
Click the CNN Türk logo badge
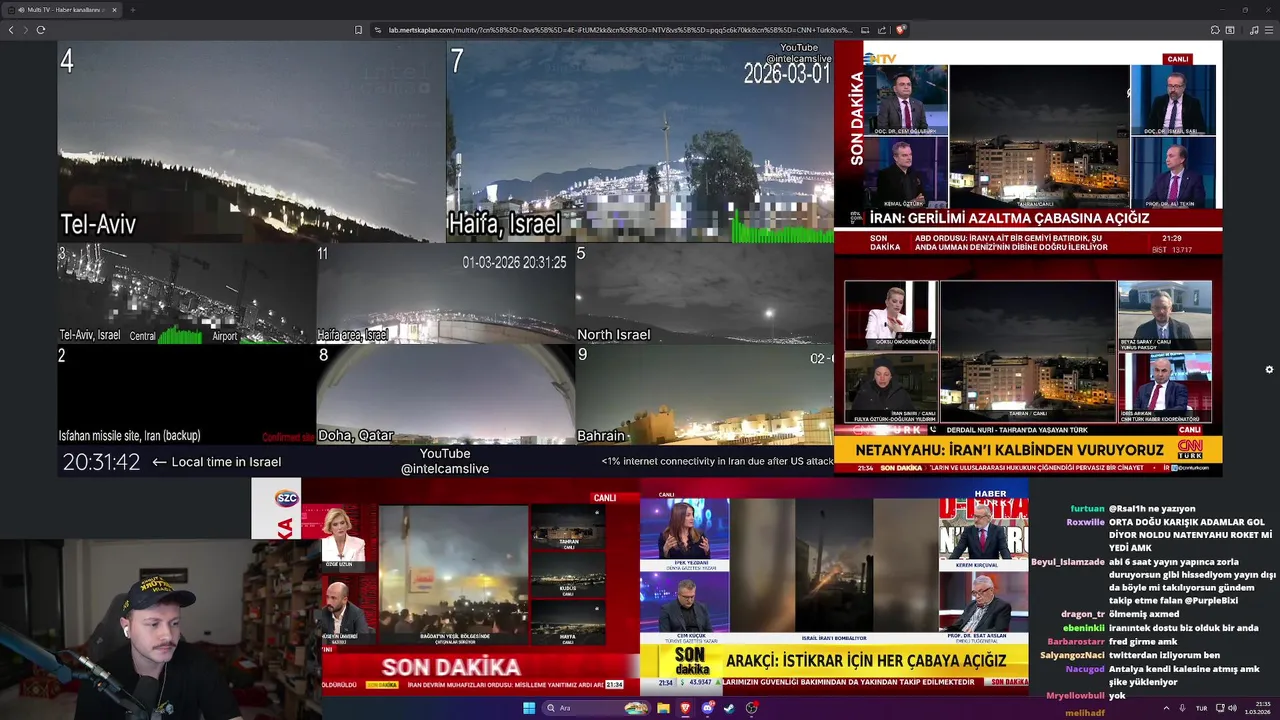click(x=1190, y=449)
